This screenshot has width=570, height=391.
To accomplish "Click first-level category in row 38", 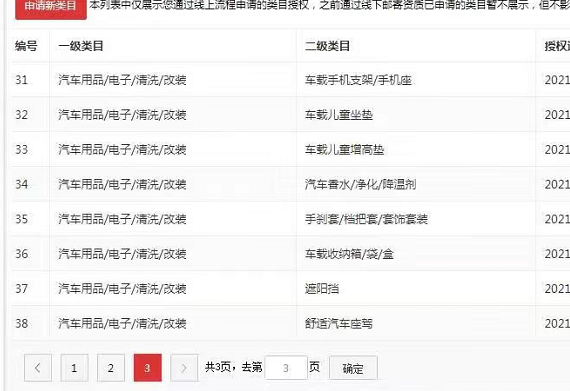I will click(x=122, y=323).
